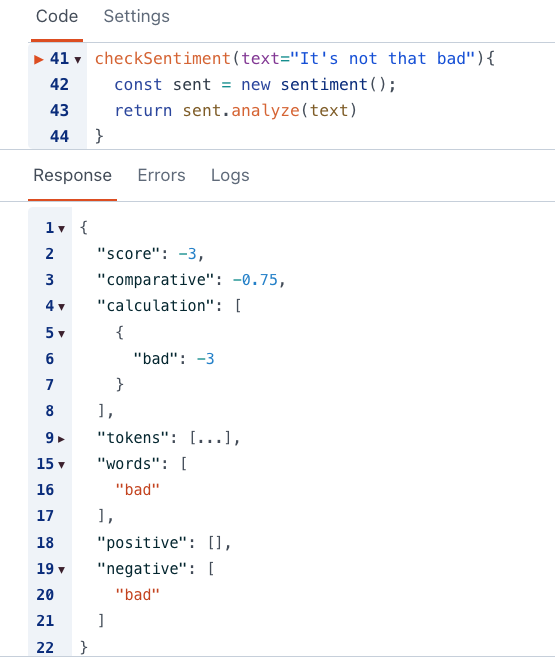
Task: Click the "bad" string at line 16
Action: point(138,490)
